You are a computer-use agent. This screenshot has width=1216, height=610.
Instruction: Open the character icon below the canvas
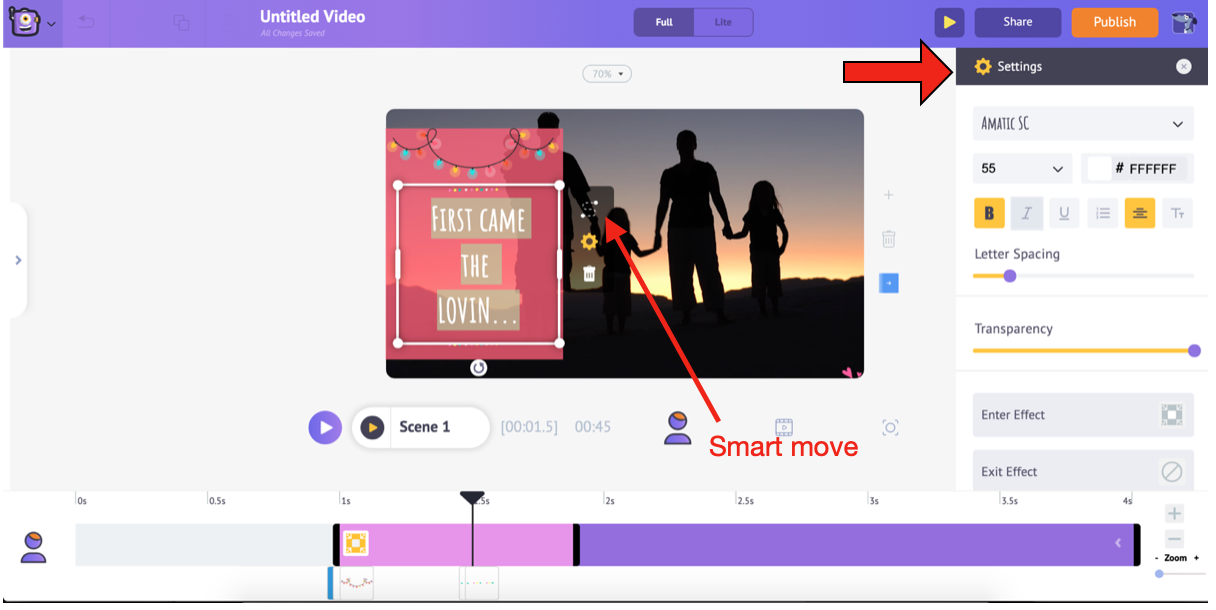point(678,427)
